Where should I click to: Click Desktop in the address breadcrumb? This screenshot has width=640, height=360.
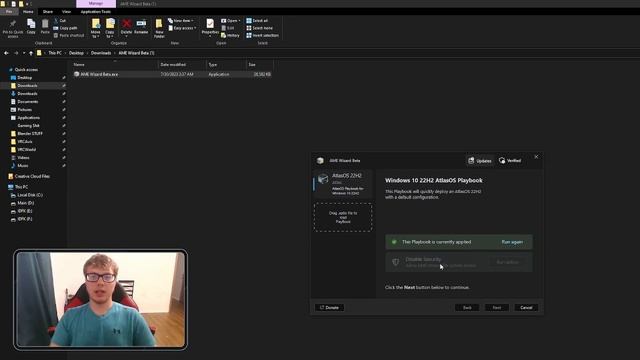pos(76,53)
